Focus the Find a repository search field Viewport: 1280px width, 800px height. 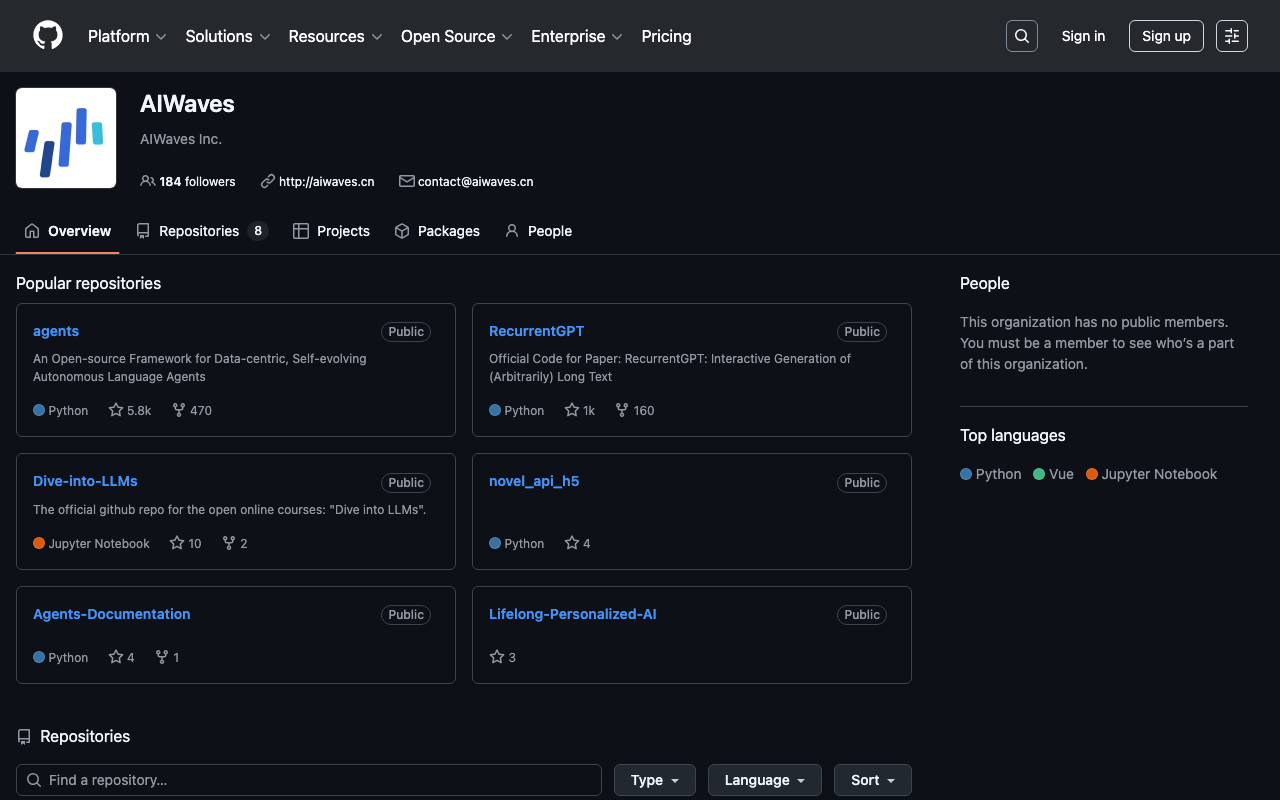[x=309, y=780]
